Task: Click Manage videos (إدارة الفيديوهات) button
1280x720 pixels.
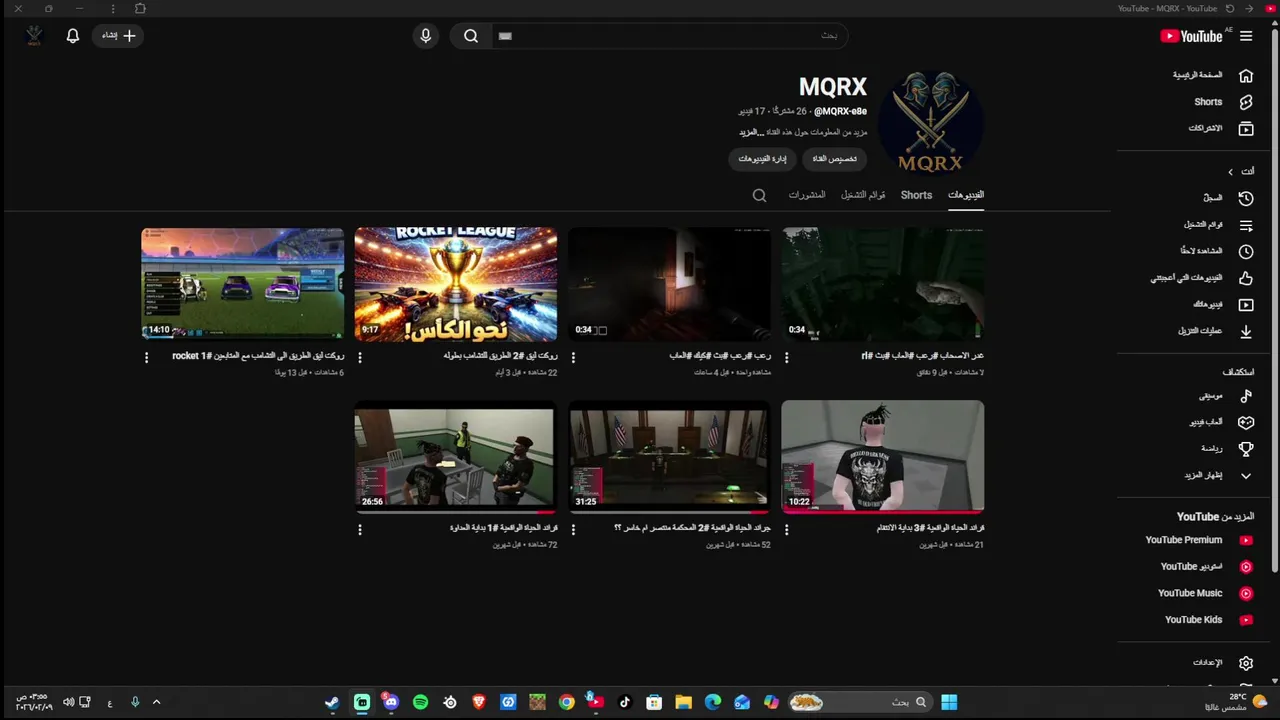Action: click(762, 159)
